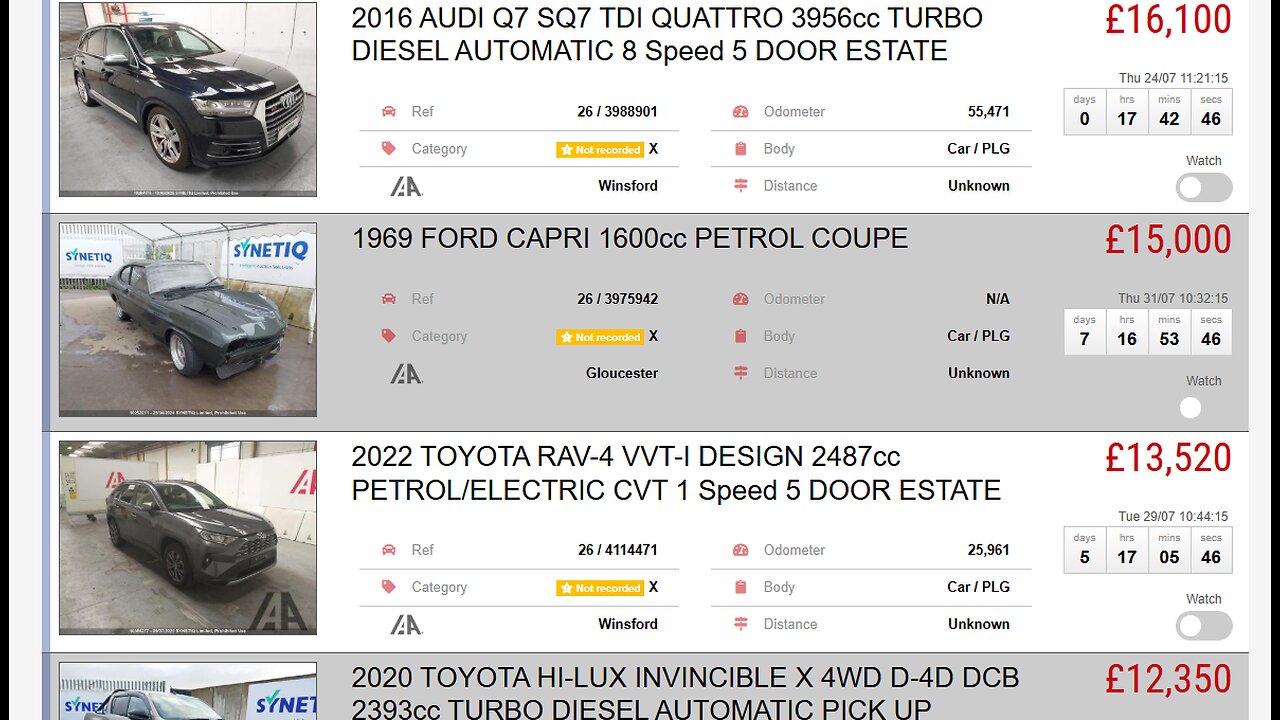Image resolution: width=1280 pixels, height=720 pixels.
Task: Click the Odometer gauge icon in Toyota RAV-4 listing
Action: click(741, 550)
